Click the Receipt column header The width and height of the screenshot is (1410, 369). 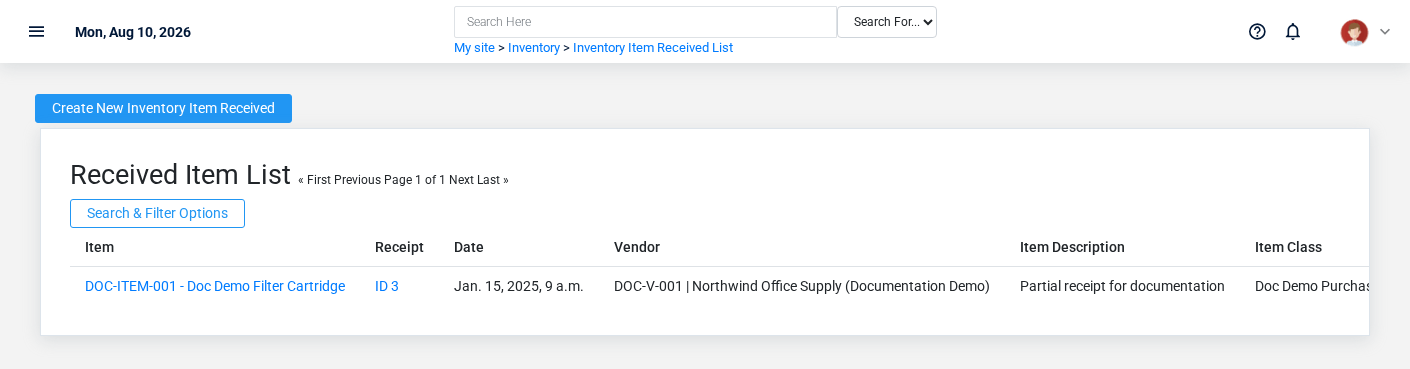click(399, 247)
